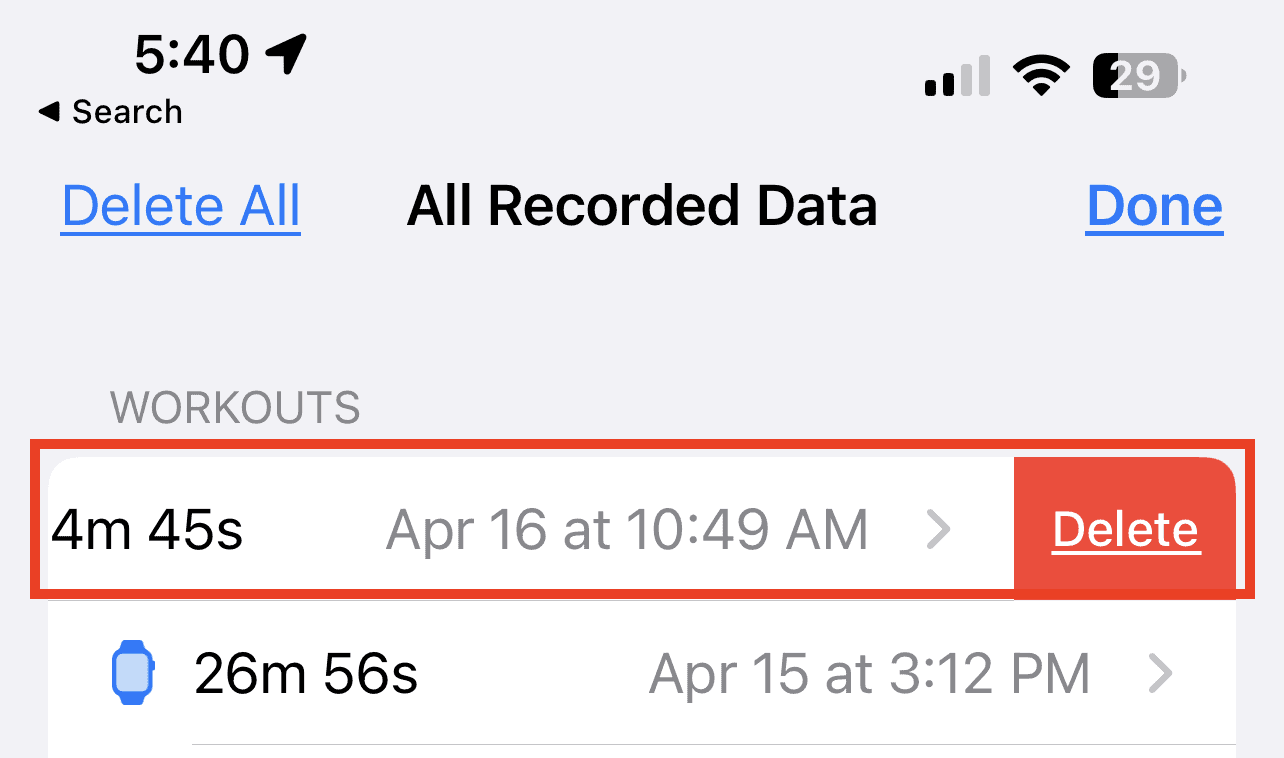The height and width of the screenshot is (758, 1284).
Task: Tap the blue Apple Watch source icon
Action: click(132, 673)
